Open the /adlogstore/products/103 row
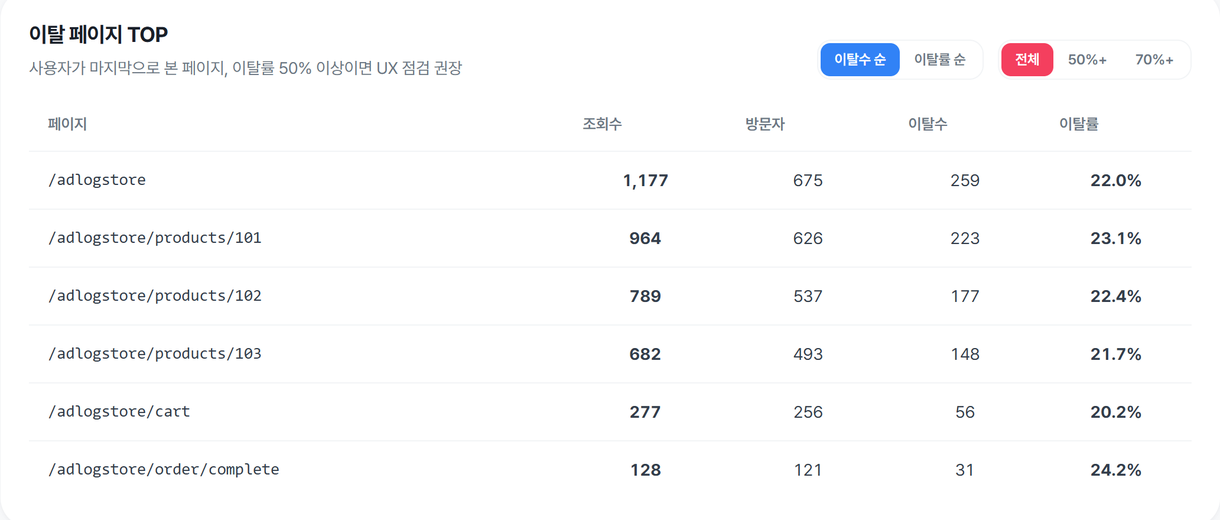Image resolution: width=1220 pixels, height=520 pixels. [x=610, y=355]
